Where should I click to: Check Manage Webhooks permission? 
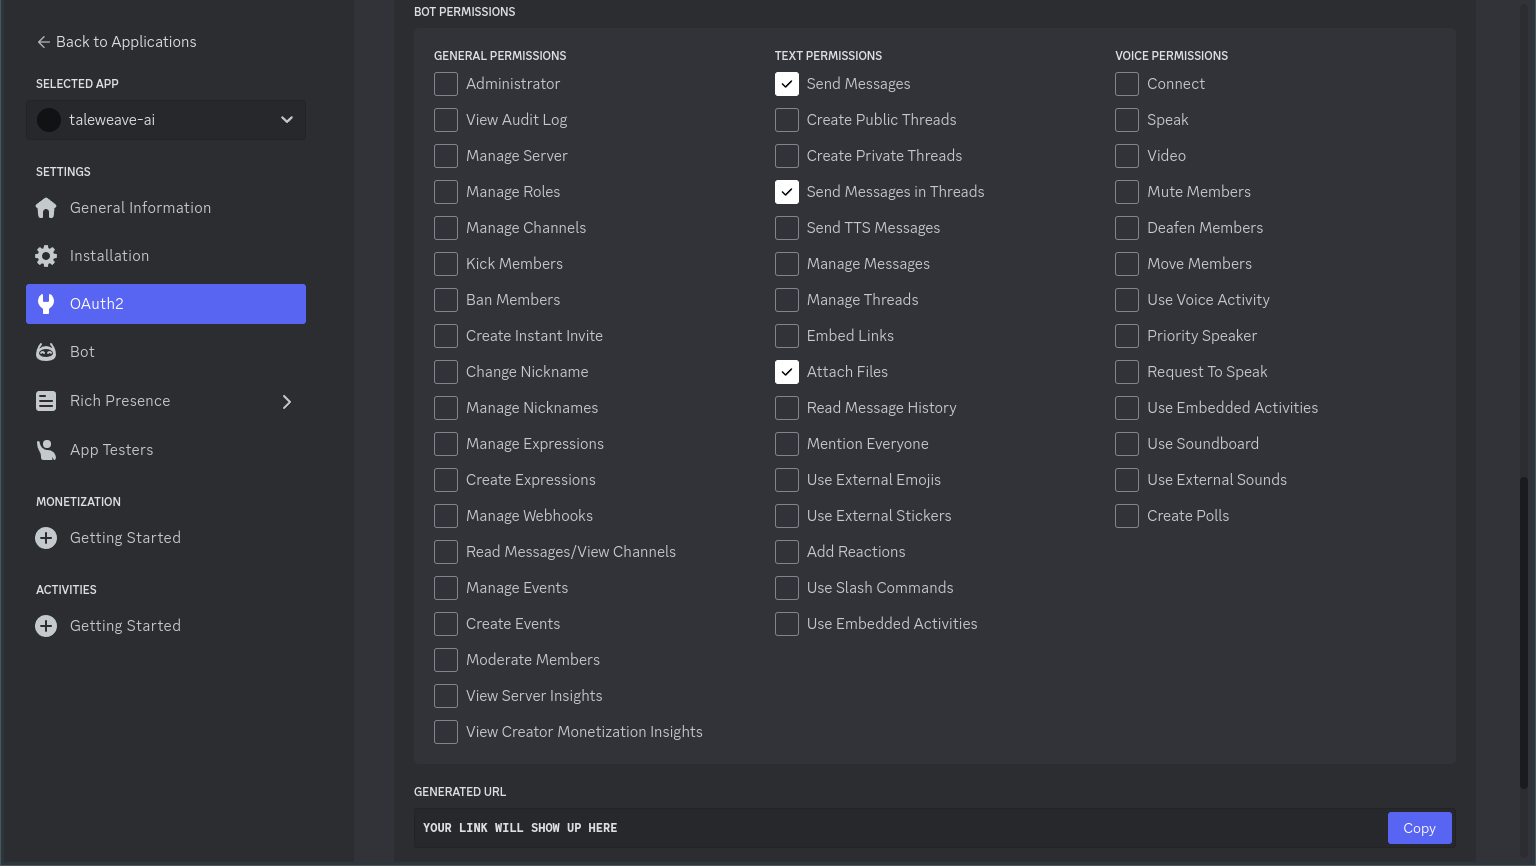click(x=446, y=516)
